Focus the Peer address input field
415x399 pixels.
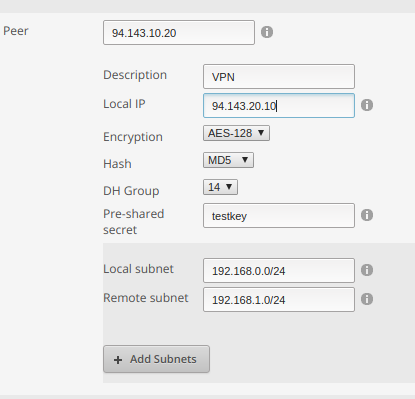[179, 32]
